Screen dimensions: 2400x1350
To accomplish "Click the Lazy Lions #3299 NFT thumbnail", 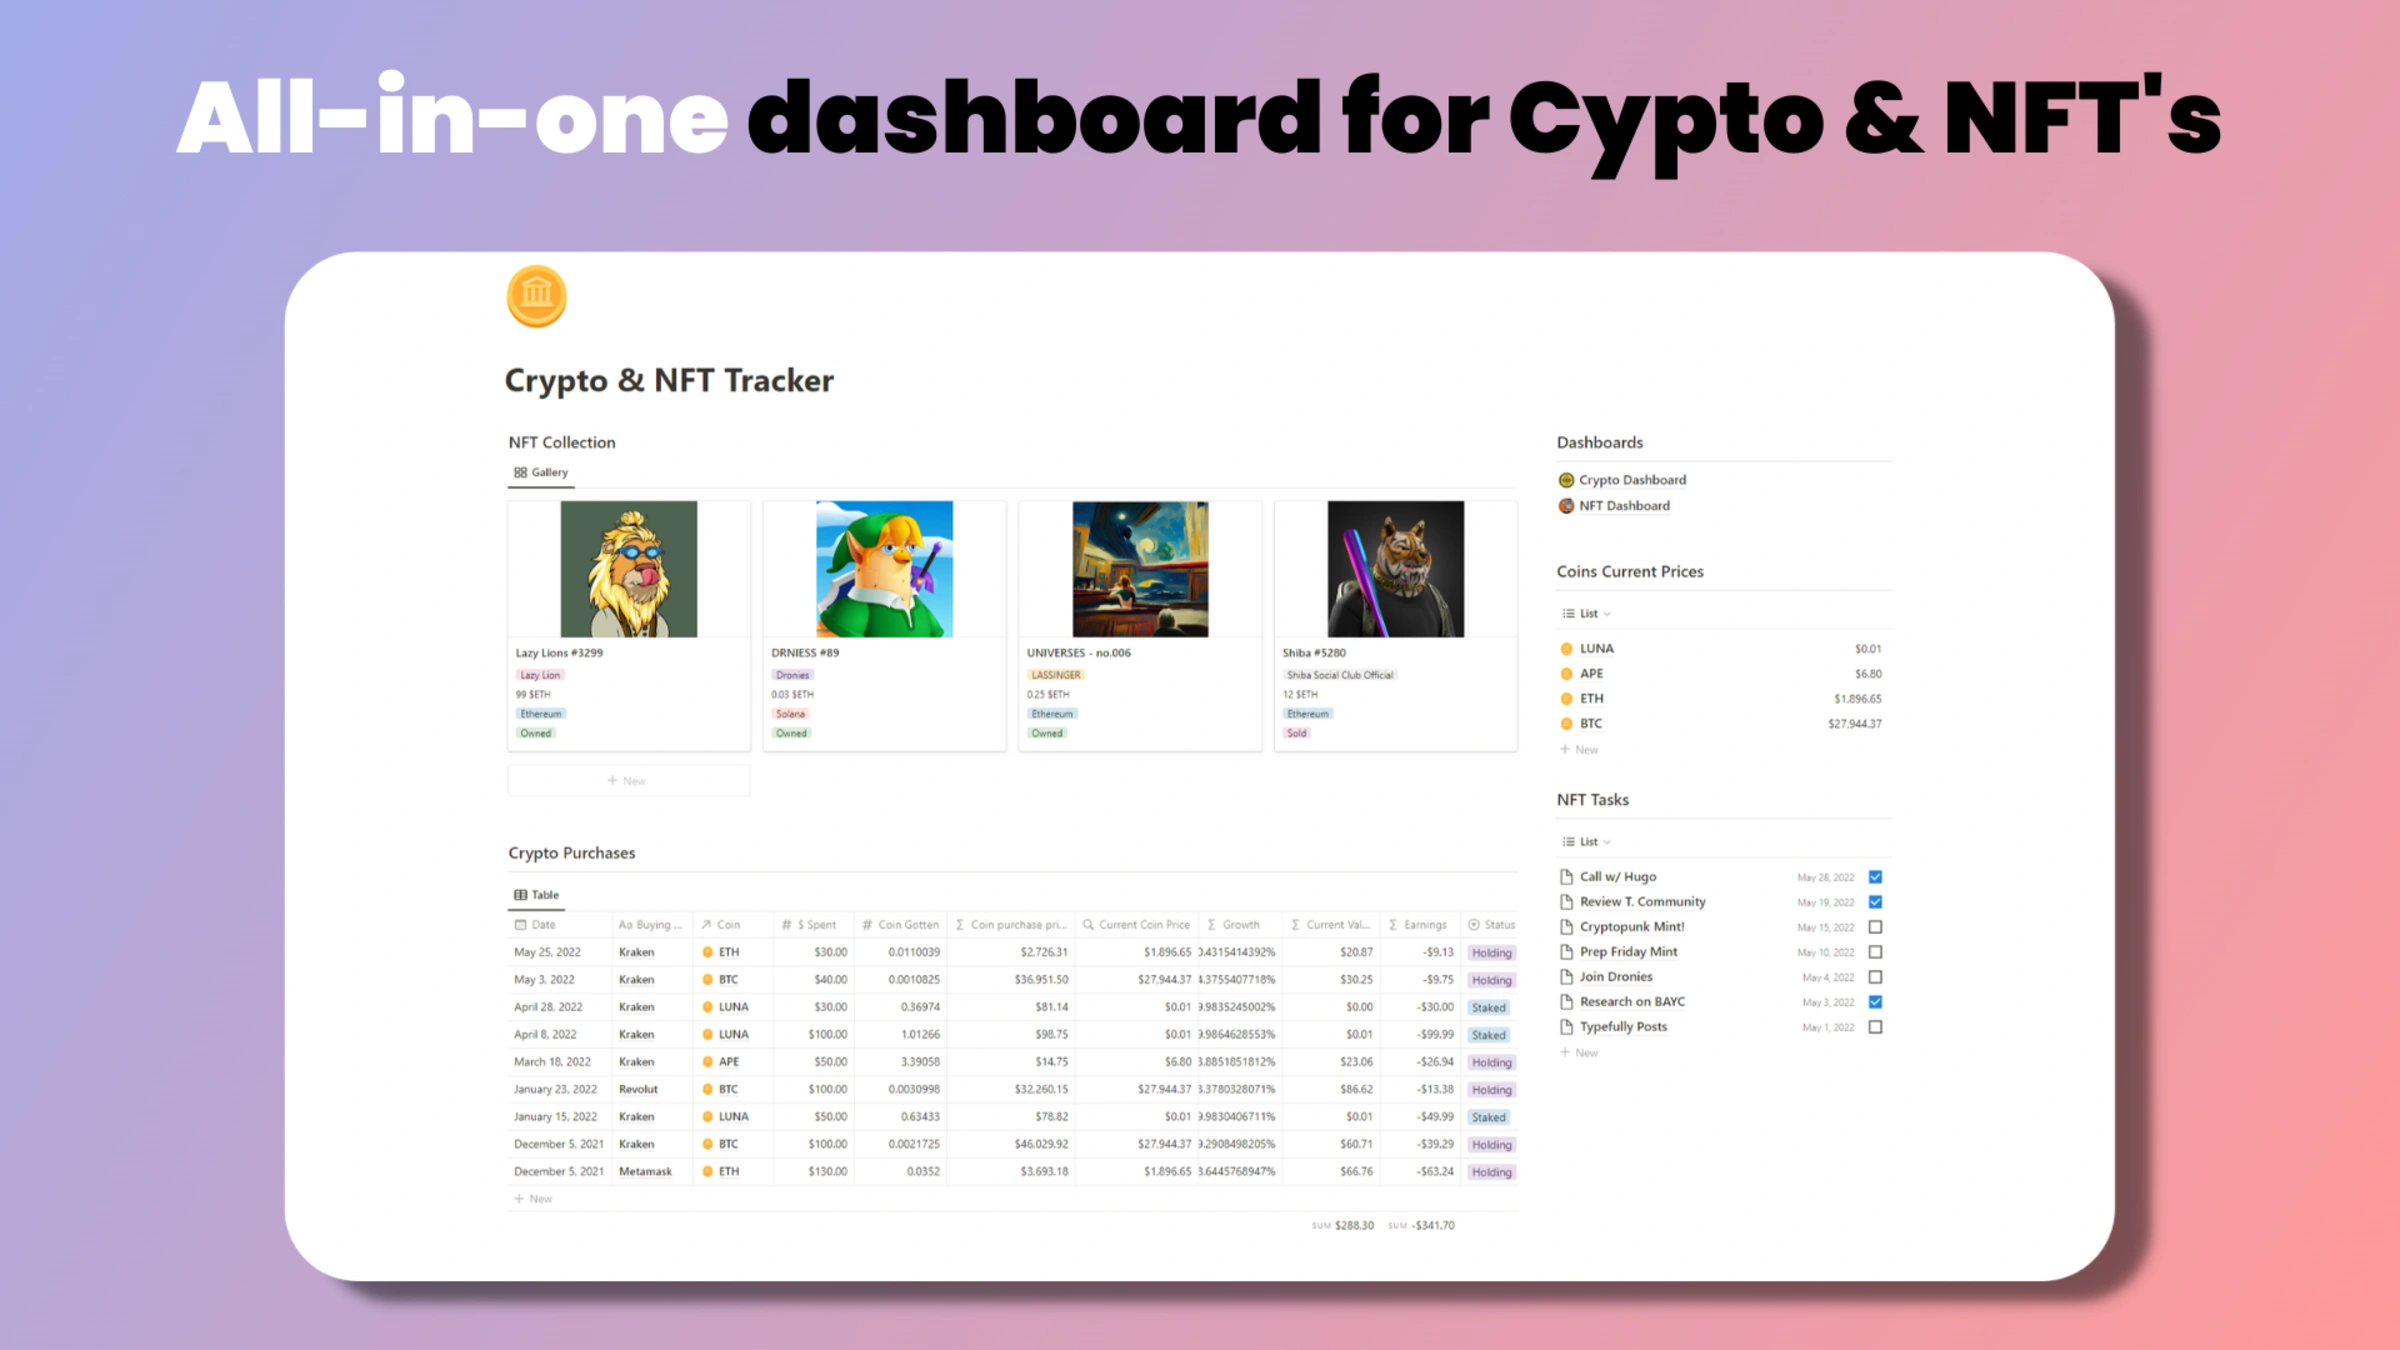I will [x=630, y=567].
